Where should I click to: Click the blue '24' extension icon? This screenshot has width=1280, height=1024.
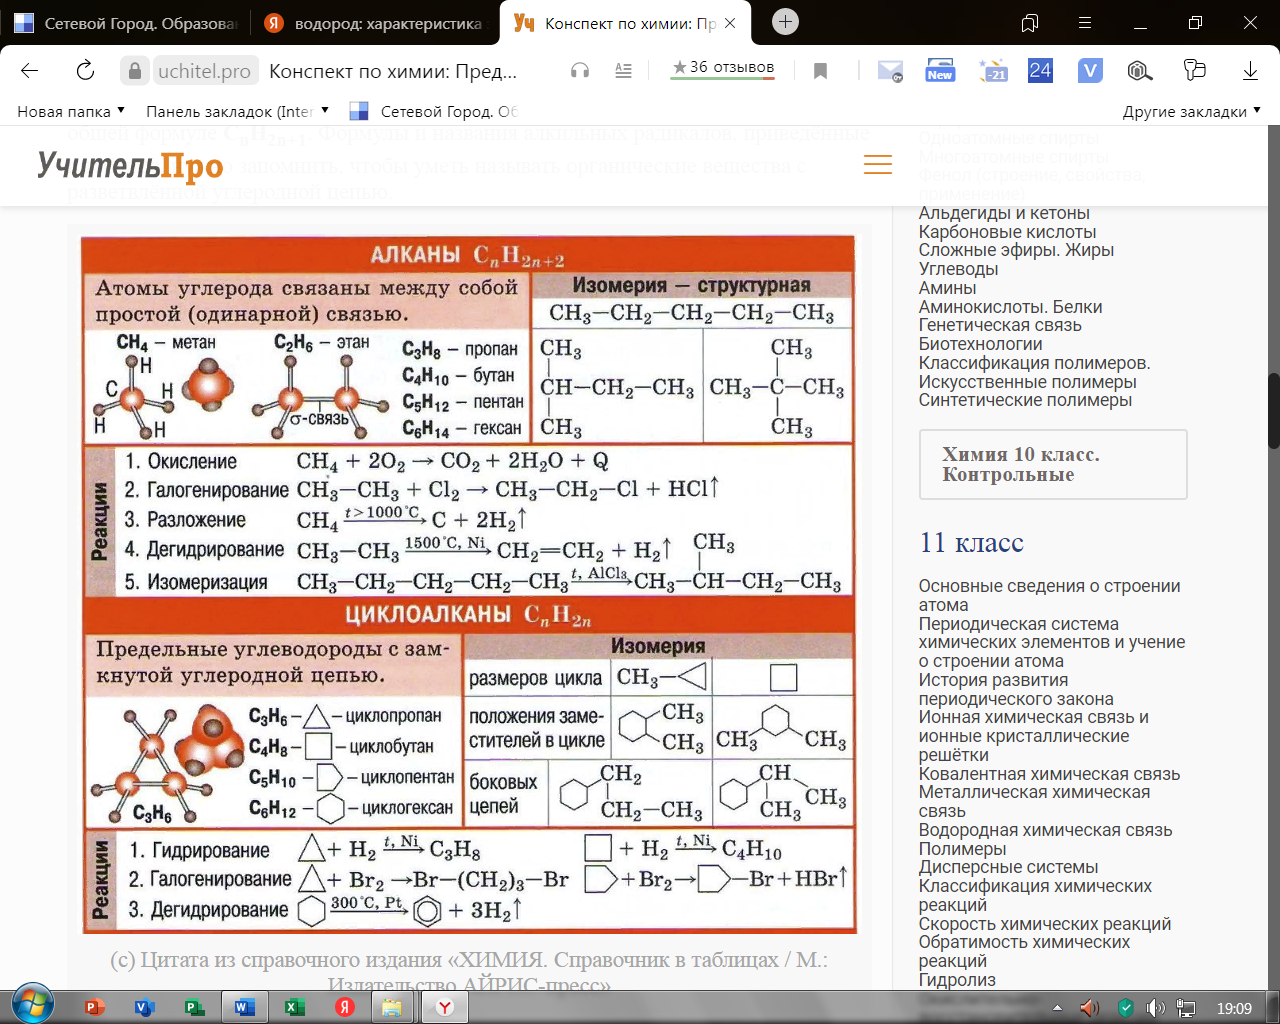pos(1040,70)
